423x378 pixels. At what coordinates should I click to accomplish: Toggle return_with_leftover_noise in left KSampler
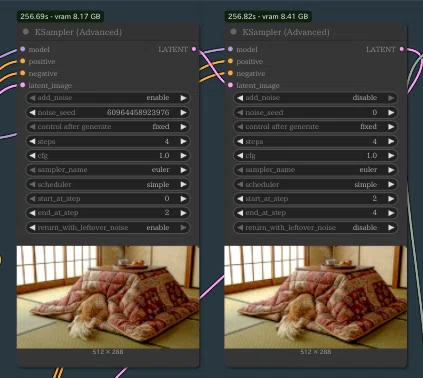108,228
